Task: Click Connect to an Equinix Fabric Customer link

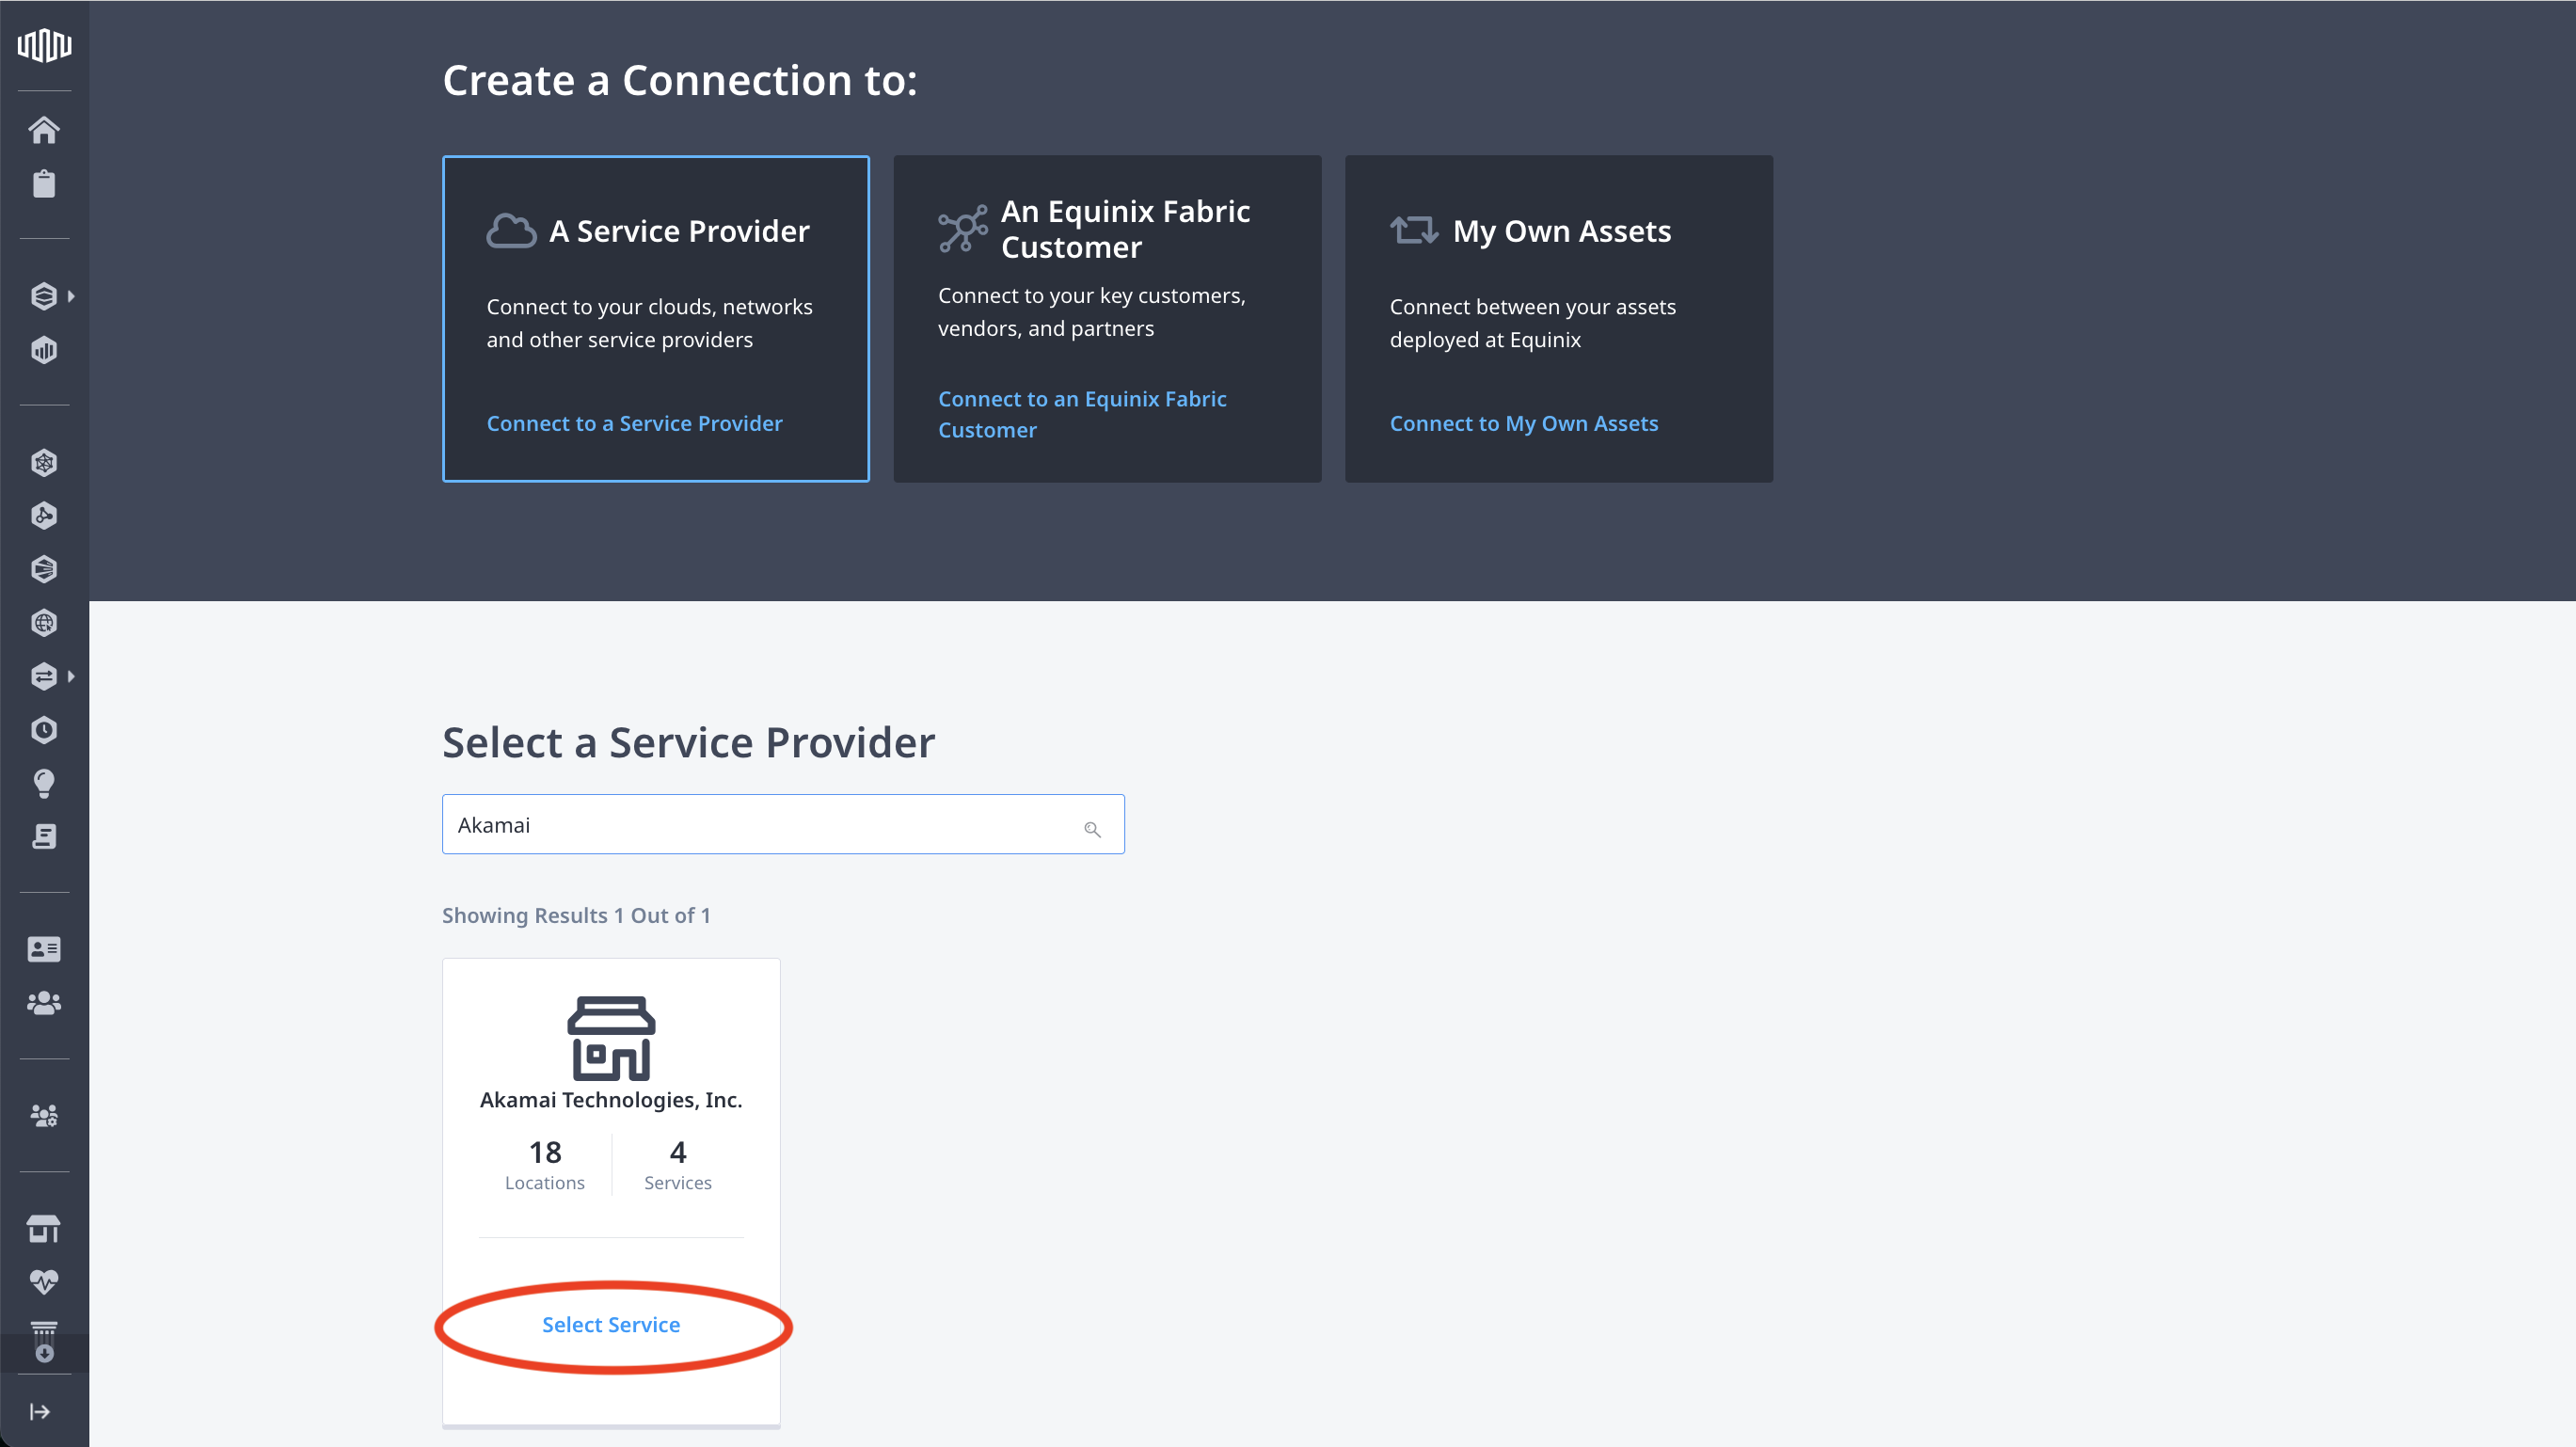Action: [x=1082, y=414]
